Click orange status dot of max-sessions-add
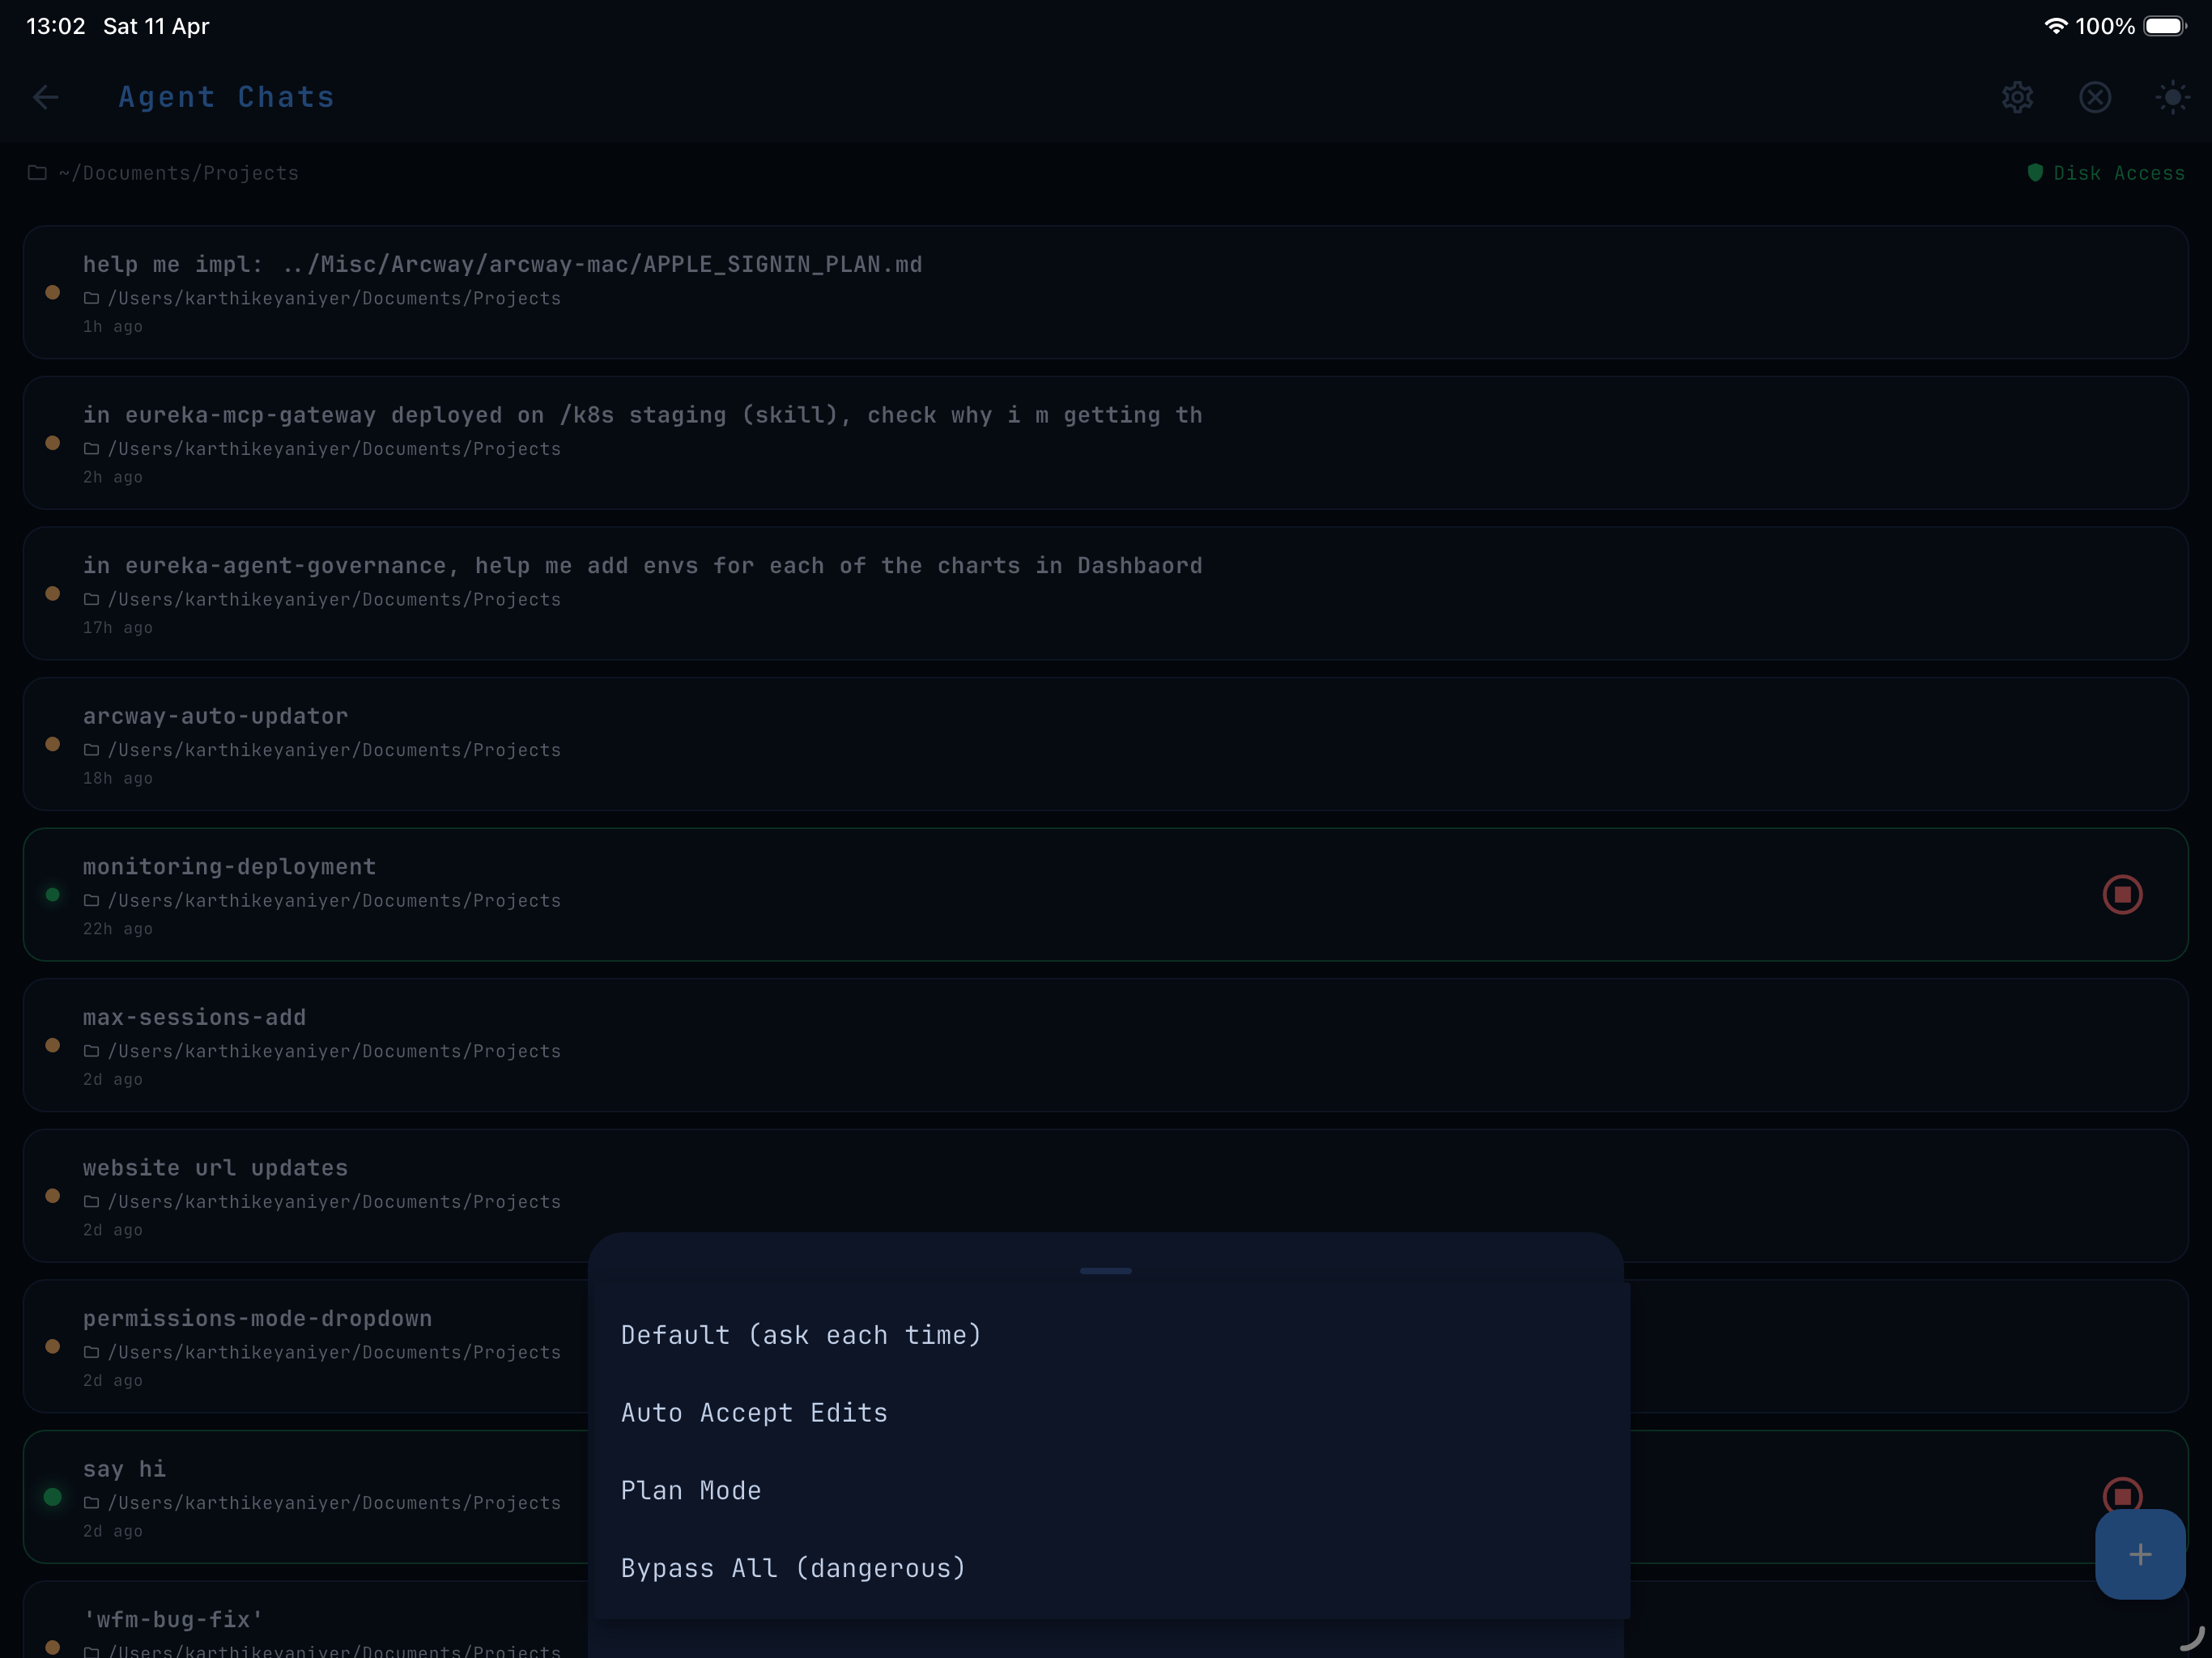Viewport: 2212px width, 1658px height. 53,1045
